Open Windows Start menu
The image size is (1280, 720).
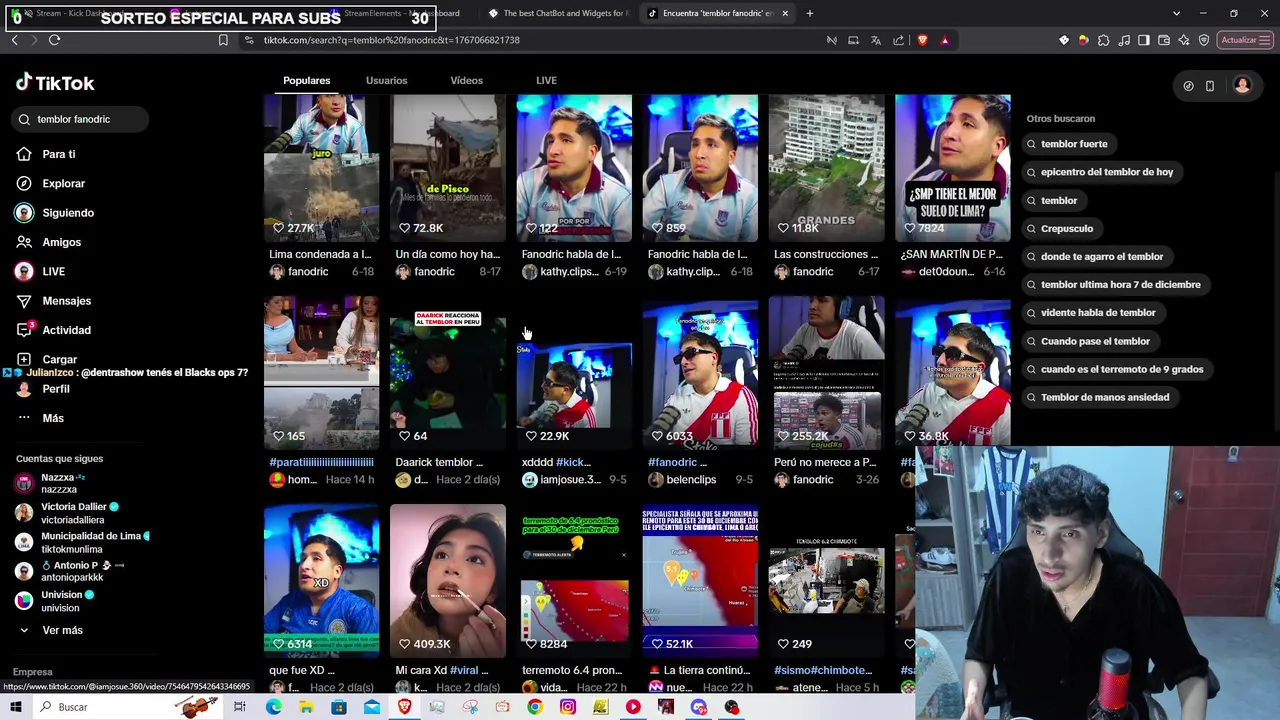[15, 707]
